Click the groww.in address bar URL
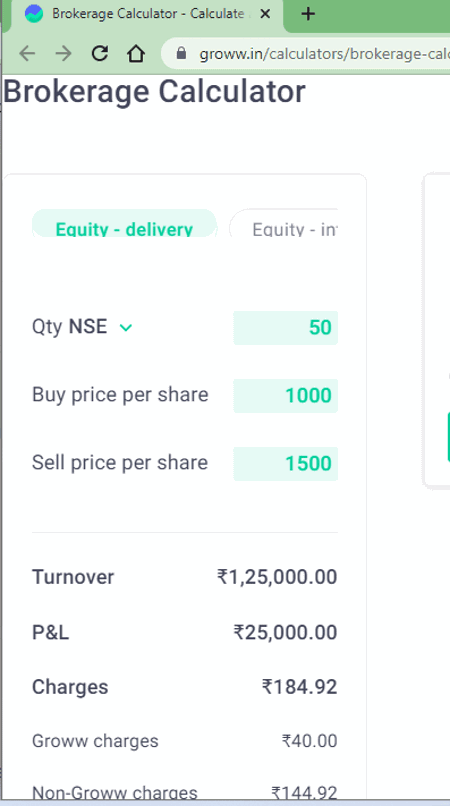Viewport: 450px width, 806px height. [324, 53]
